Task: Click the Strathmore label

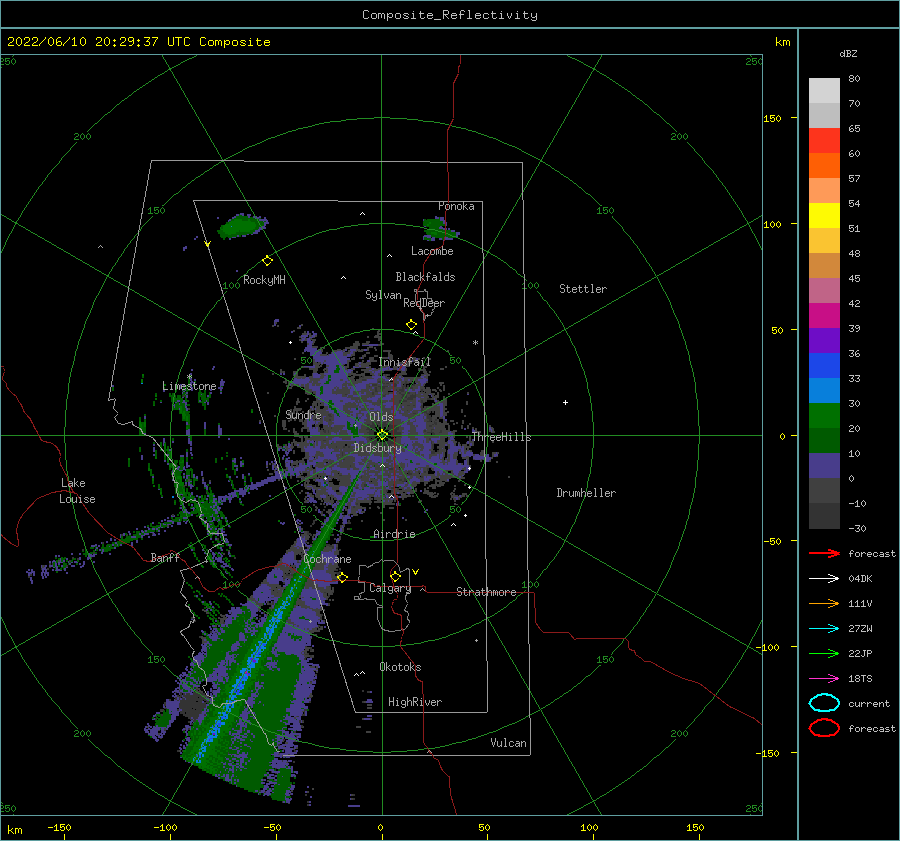Action: click(x=486, y=592)
